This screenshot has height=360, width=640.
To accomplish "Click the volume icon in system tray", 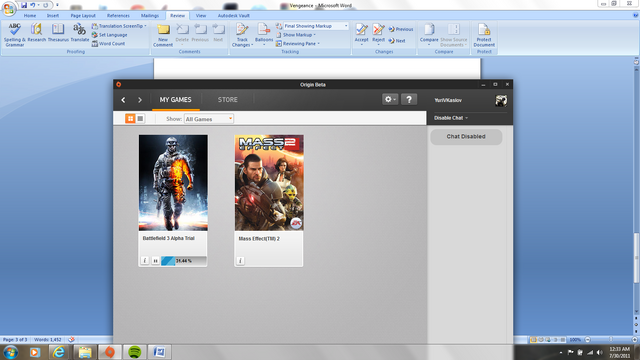I will [x=600, y=352].
